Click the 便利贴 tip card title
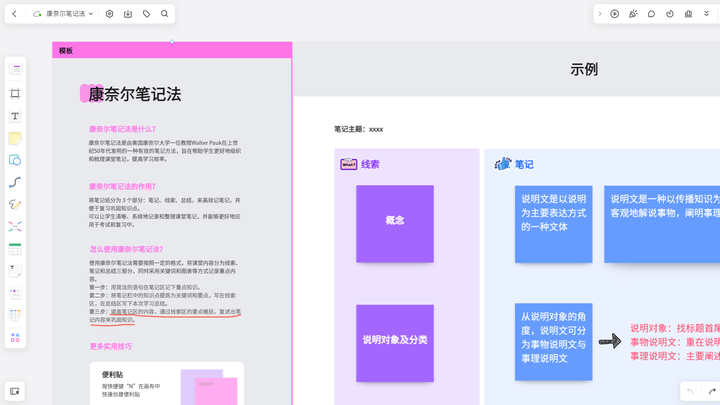Screen dimensions: 720x405 [112, 375]
